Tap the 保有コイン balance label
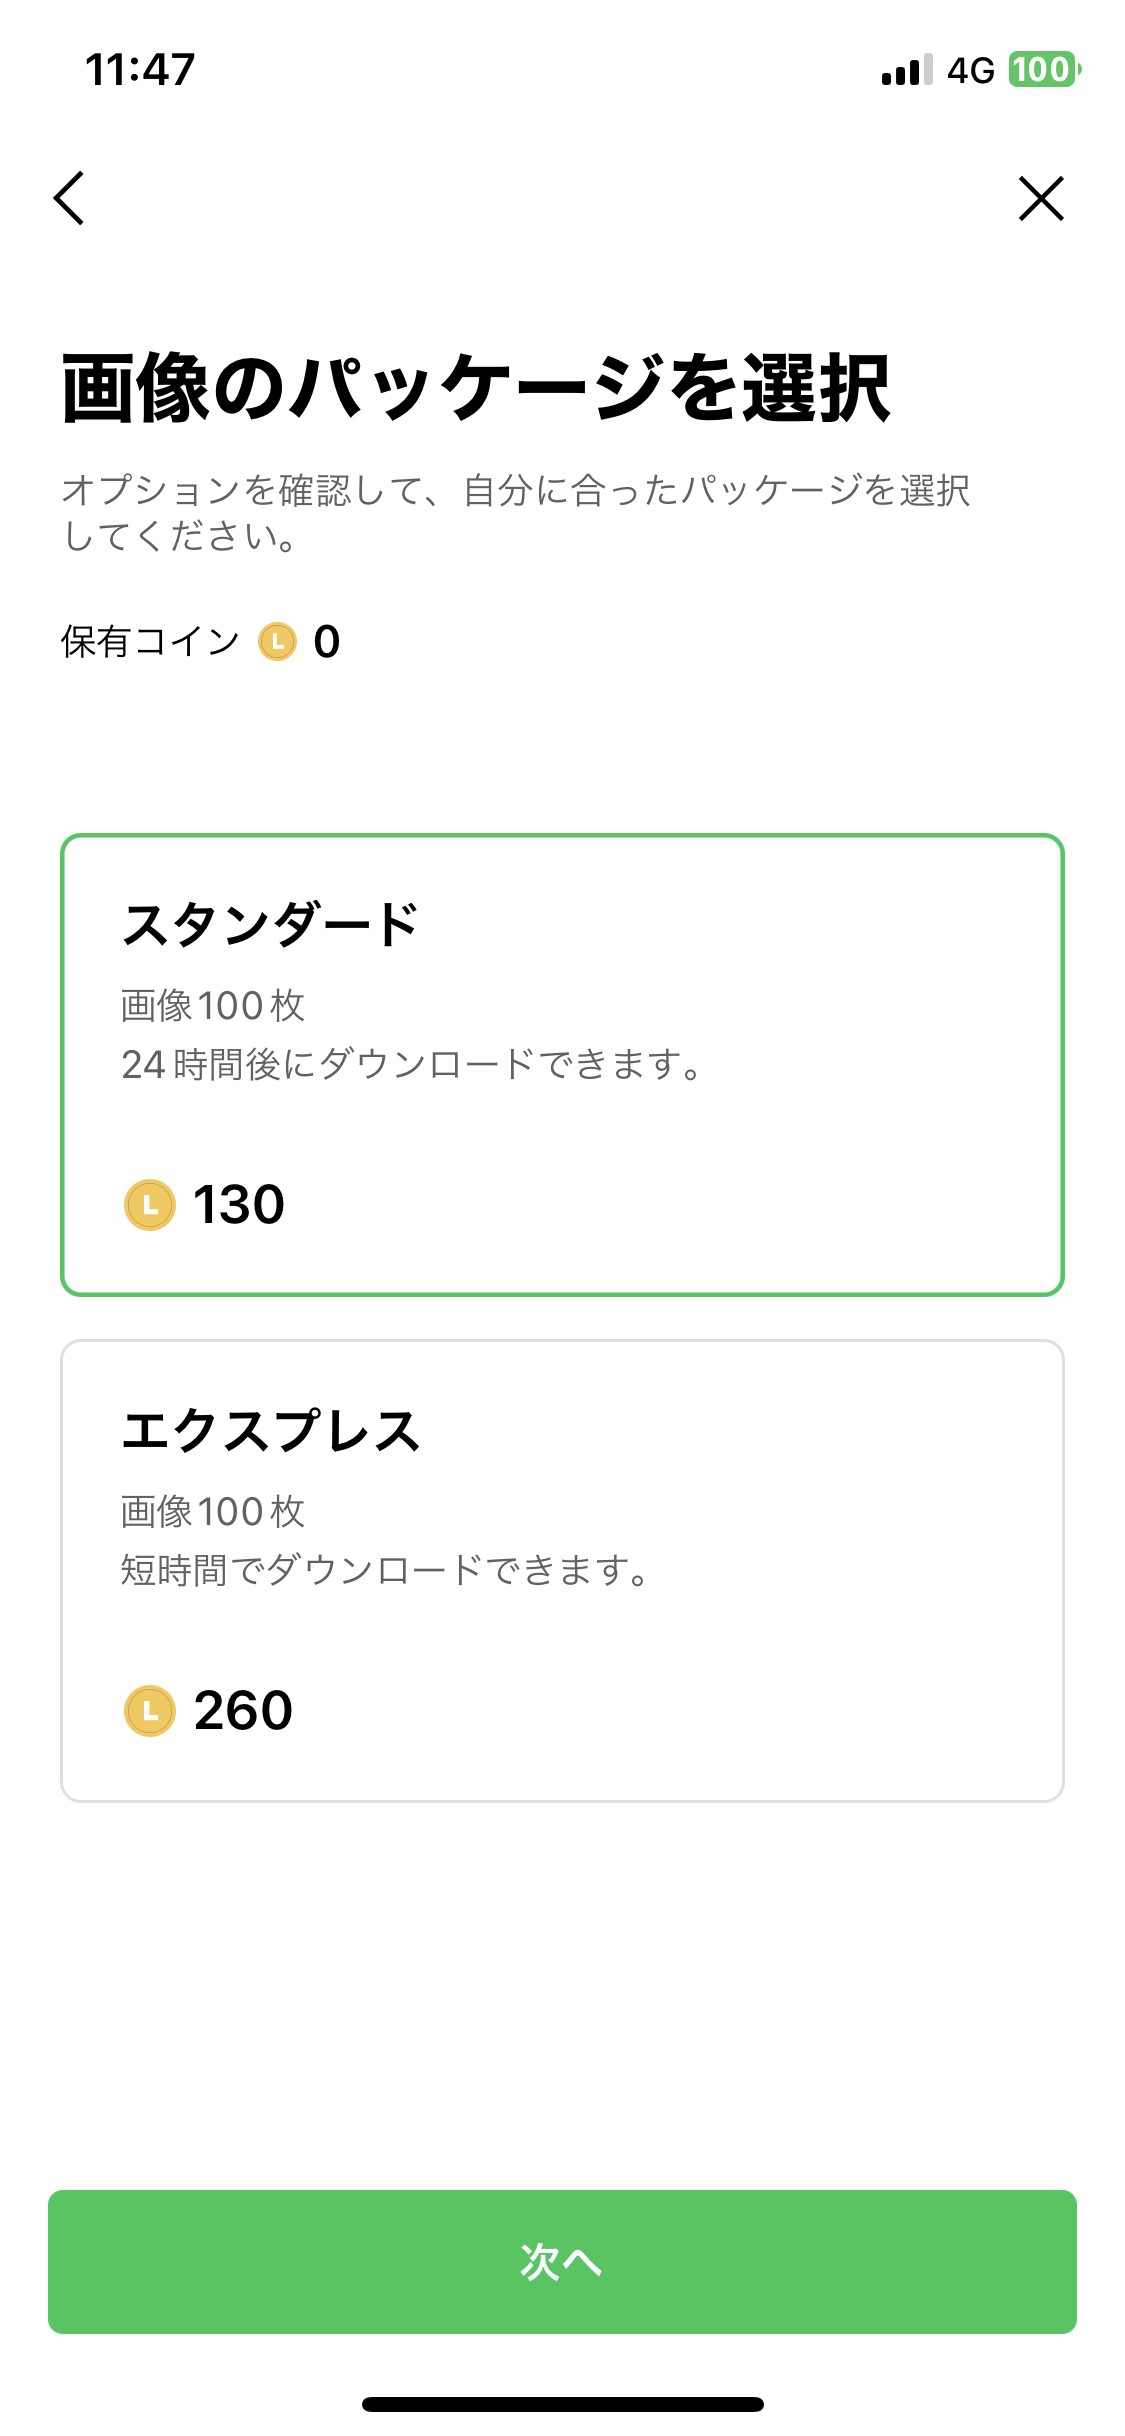This screenshot has height=2436, width=1125. (150, 642)
